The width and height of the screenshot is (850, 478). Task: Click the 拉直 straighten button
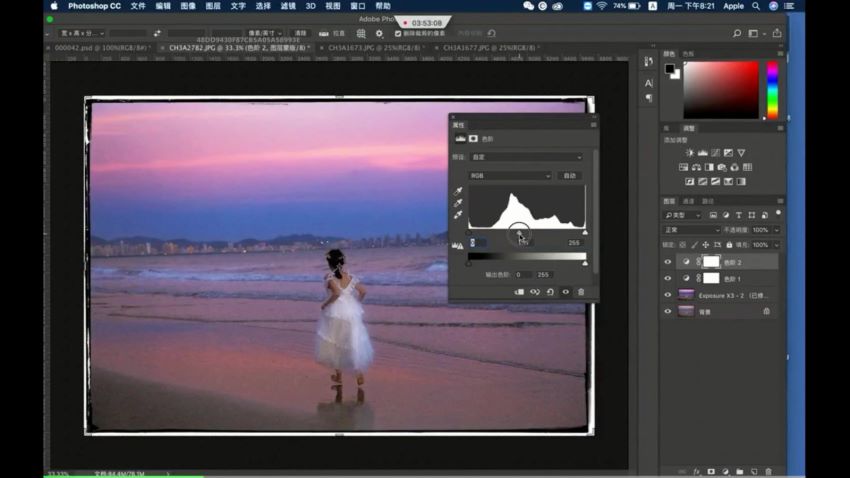(x=332, y=34)
